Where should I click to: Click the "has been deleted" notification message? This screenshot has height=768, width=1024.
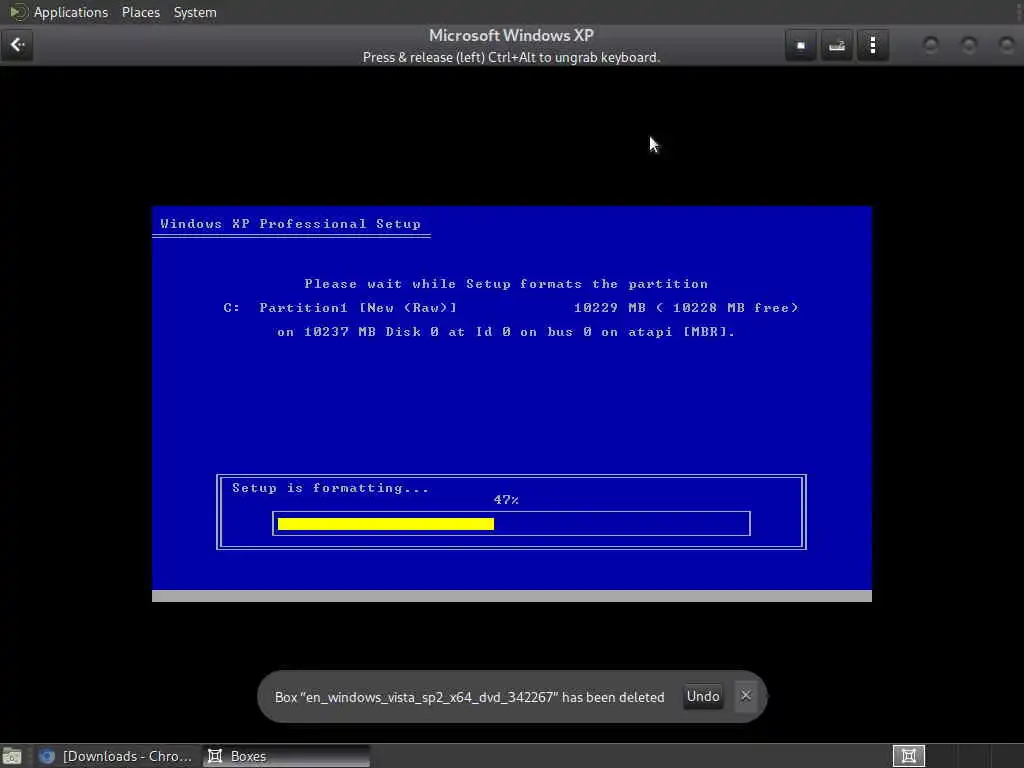point(469,697)
